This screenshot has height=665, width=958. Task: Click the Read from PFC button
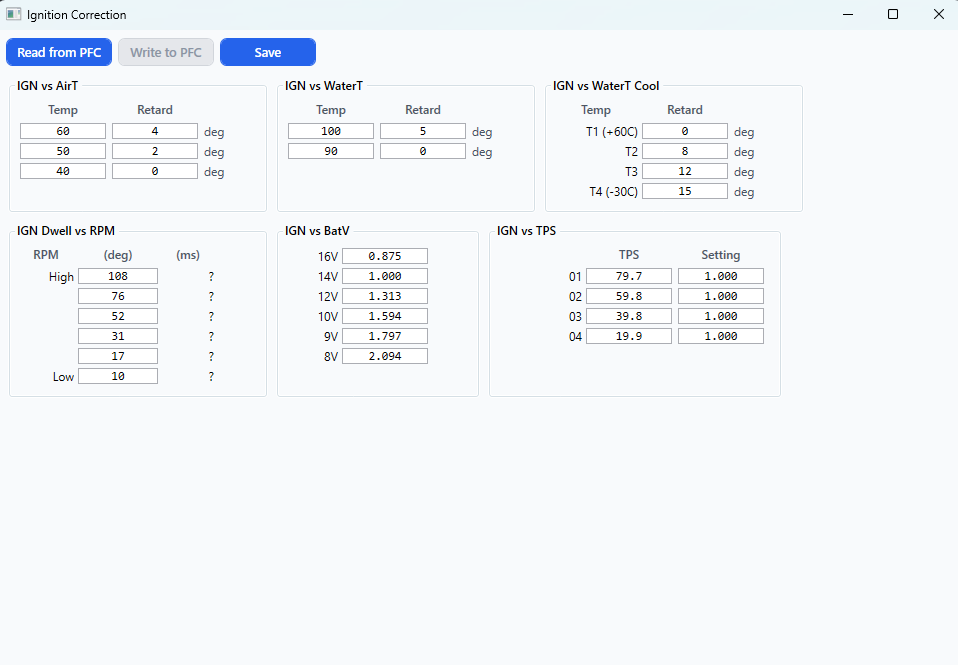pyautogui.click(x=59, y=52)
